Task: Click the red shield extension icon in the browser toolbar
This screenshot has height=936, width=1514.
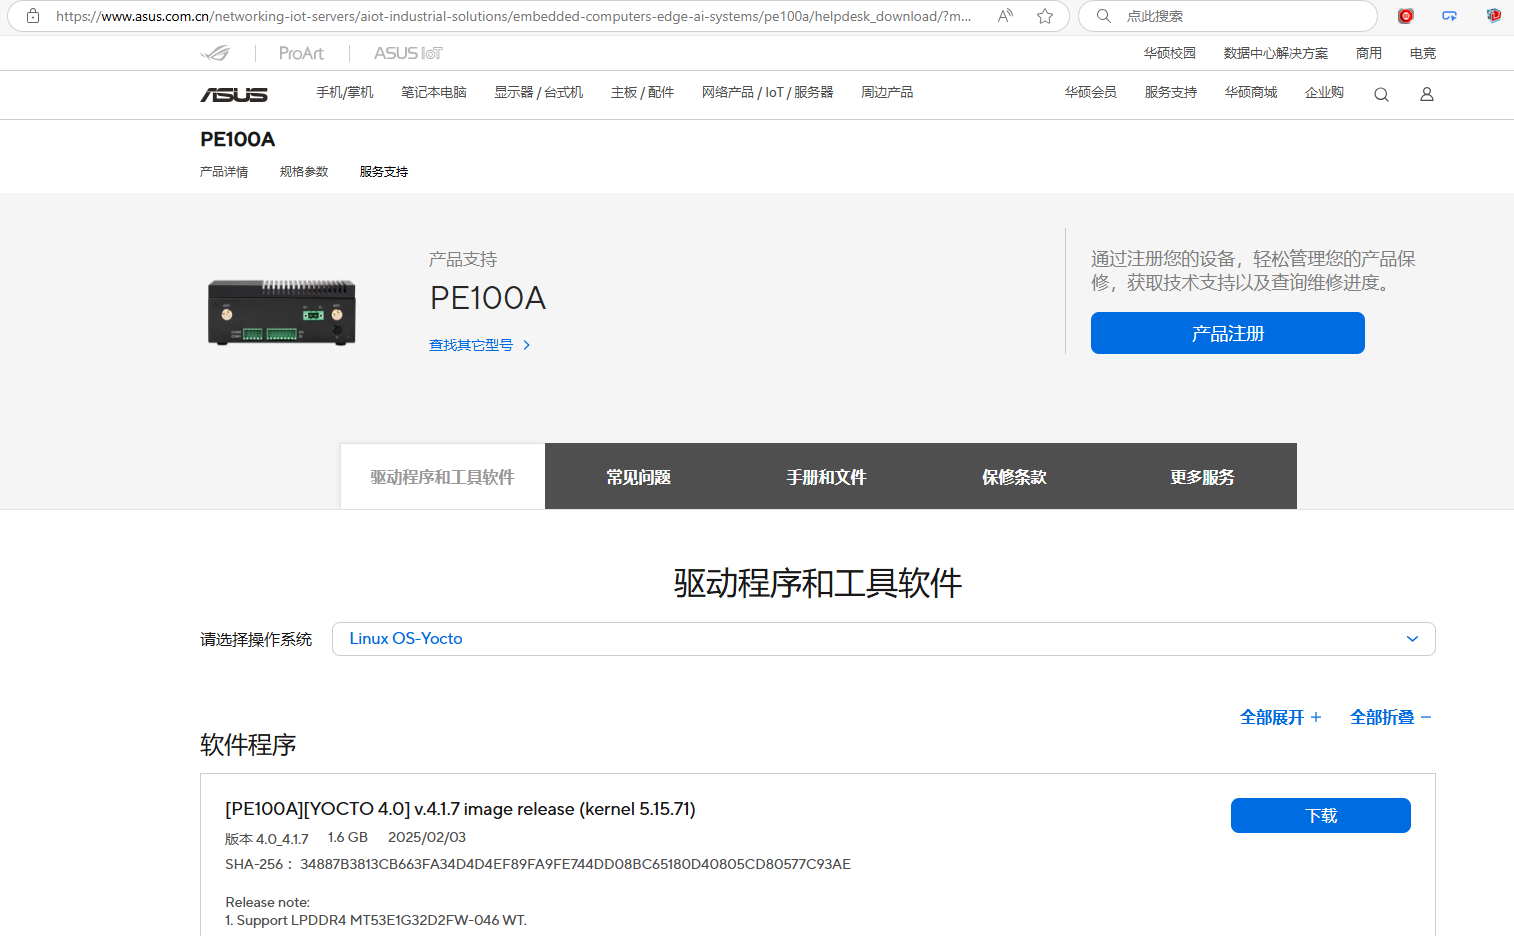Action: (x=1494, y=16)
